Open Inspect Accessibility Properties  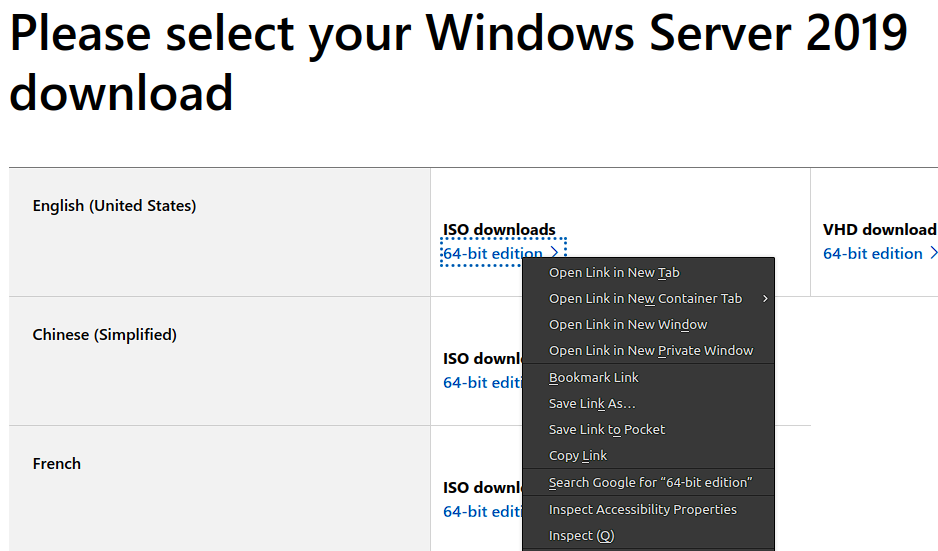pyautogui.click(x=648, y=510)
